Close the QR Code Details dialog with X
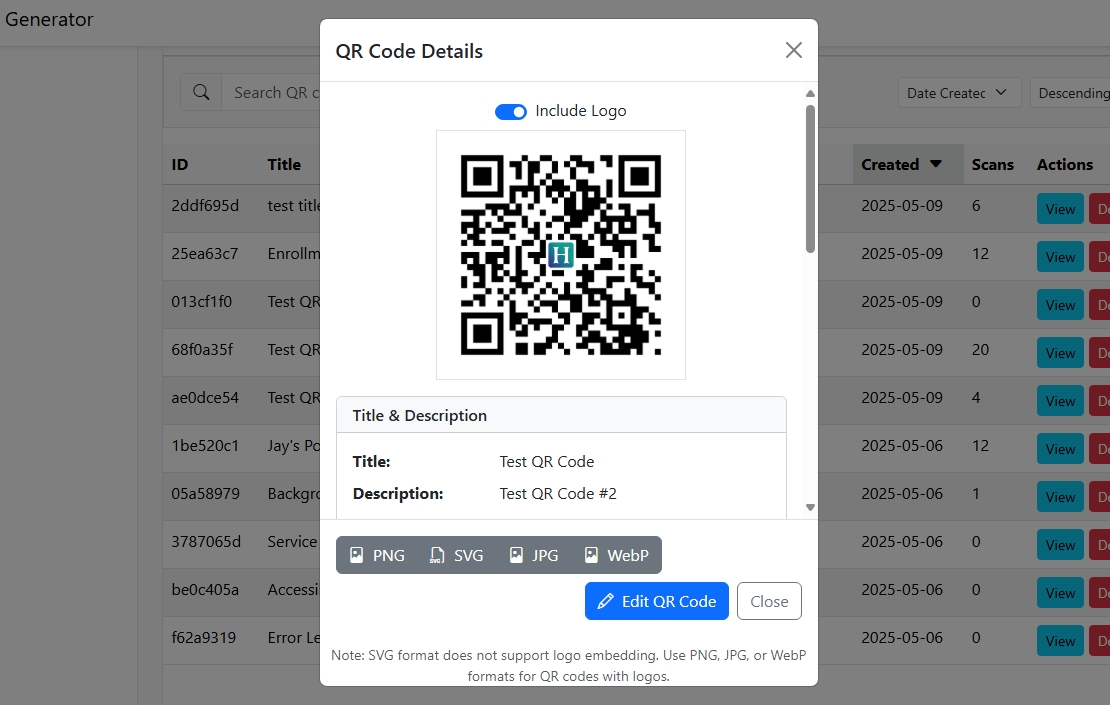The image size is (1110, 705). pyautogui.click(x=794, y=50)
